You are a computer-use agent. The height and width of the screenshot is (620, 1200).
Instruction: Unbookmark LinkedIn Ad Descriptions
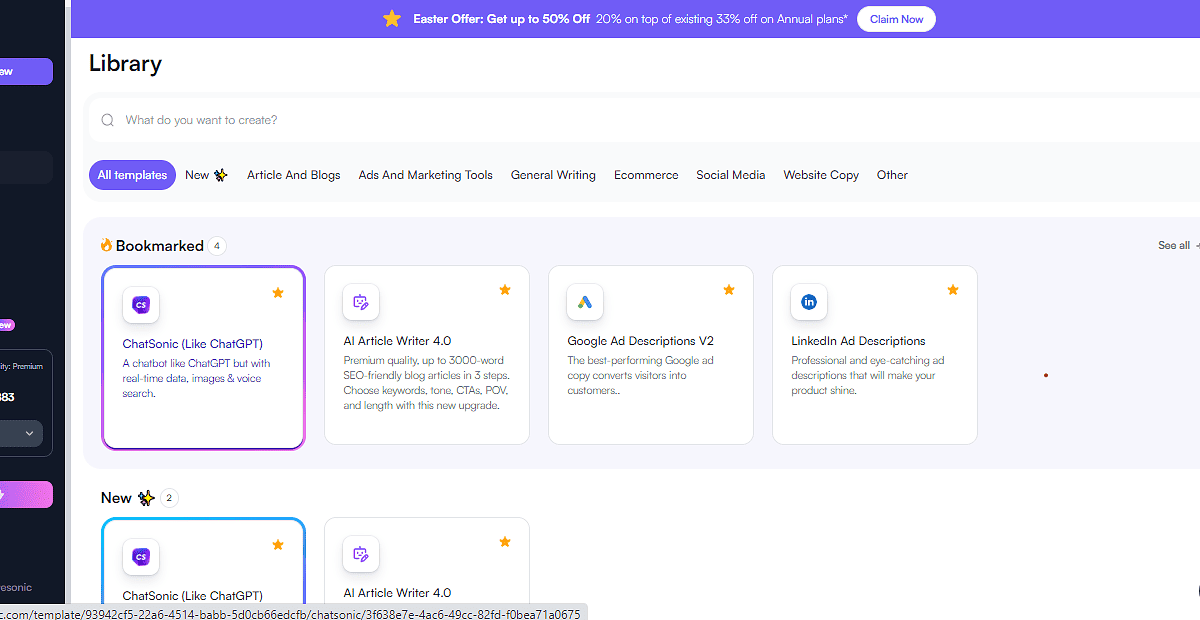coord(953,290)
